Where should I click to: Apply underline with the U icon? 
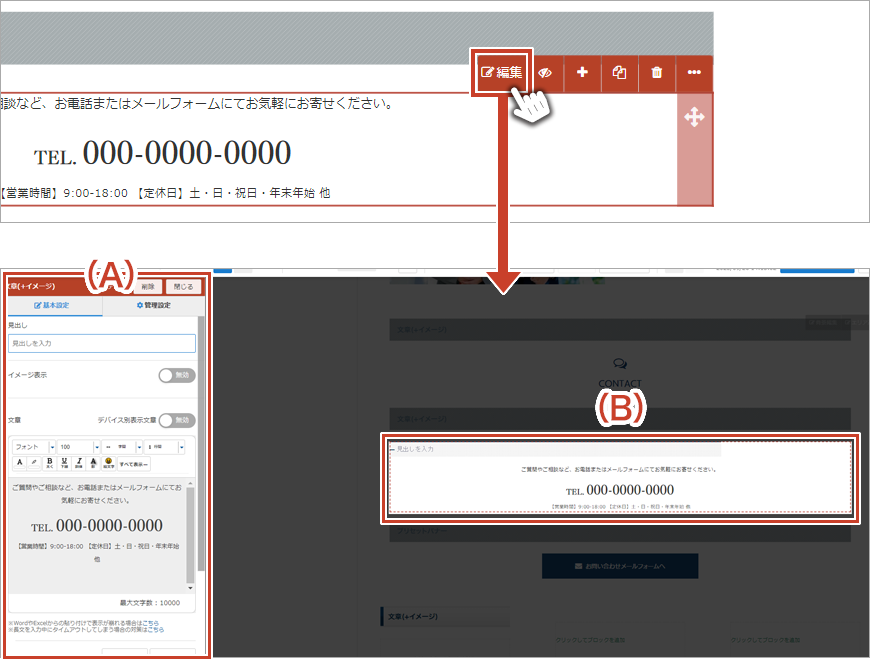pyautogui.click(x=64, y=463)
